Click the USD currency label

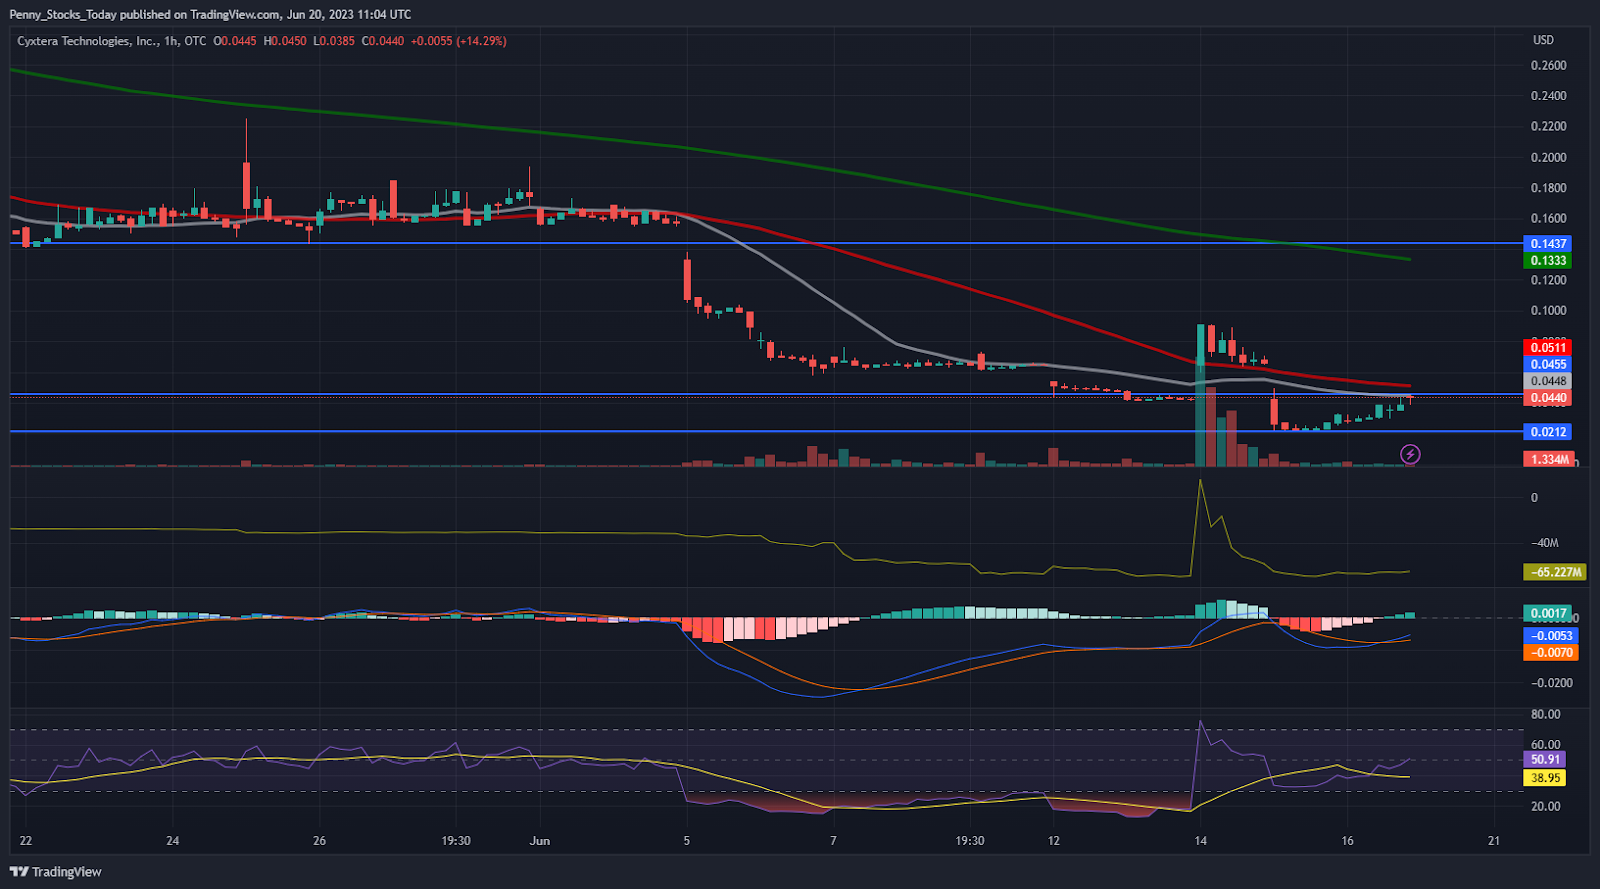pyautogui.click(x=1544, y=40)
